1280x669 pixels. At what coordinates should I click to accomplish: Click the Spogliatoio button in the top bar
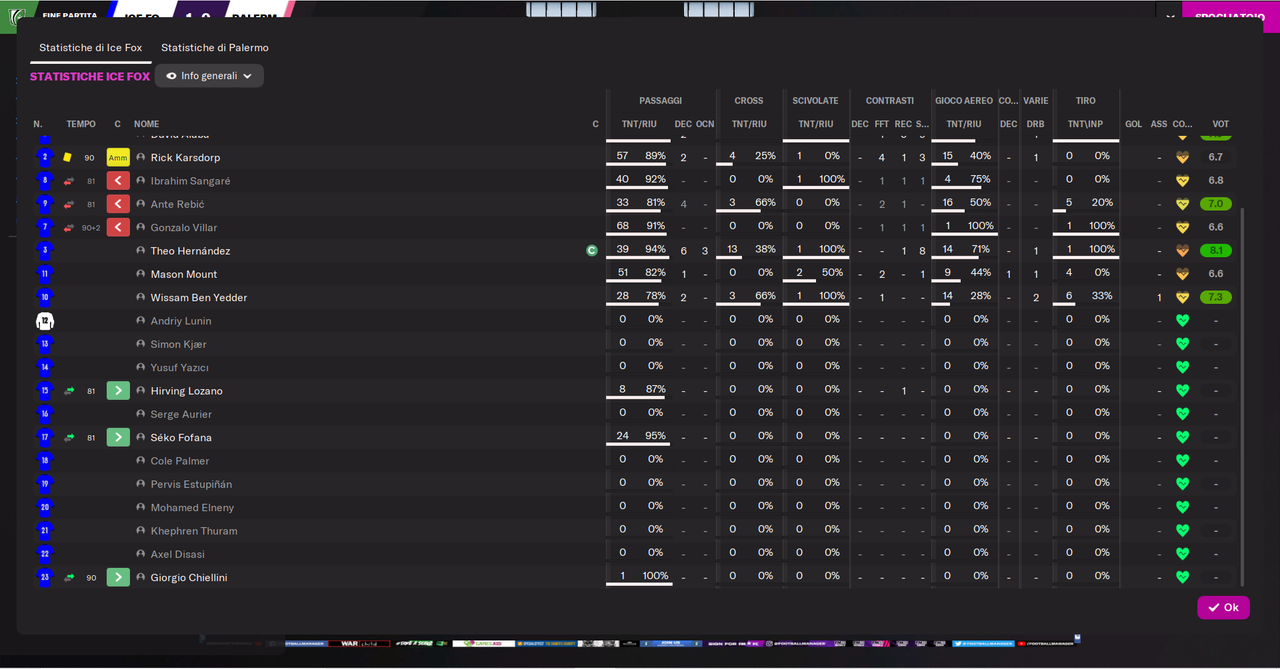(1230, 17)
